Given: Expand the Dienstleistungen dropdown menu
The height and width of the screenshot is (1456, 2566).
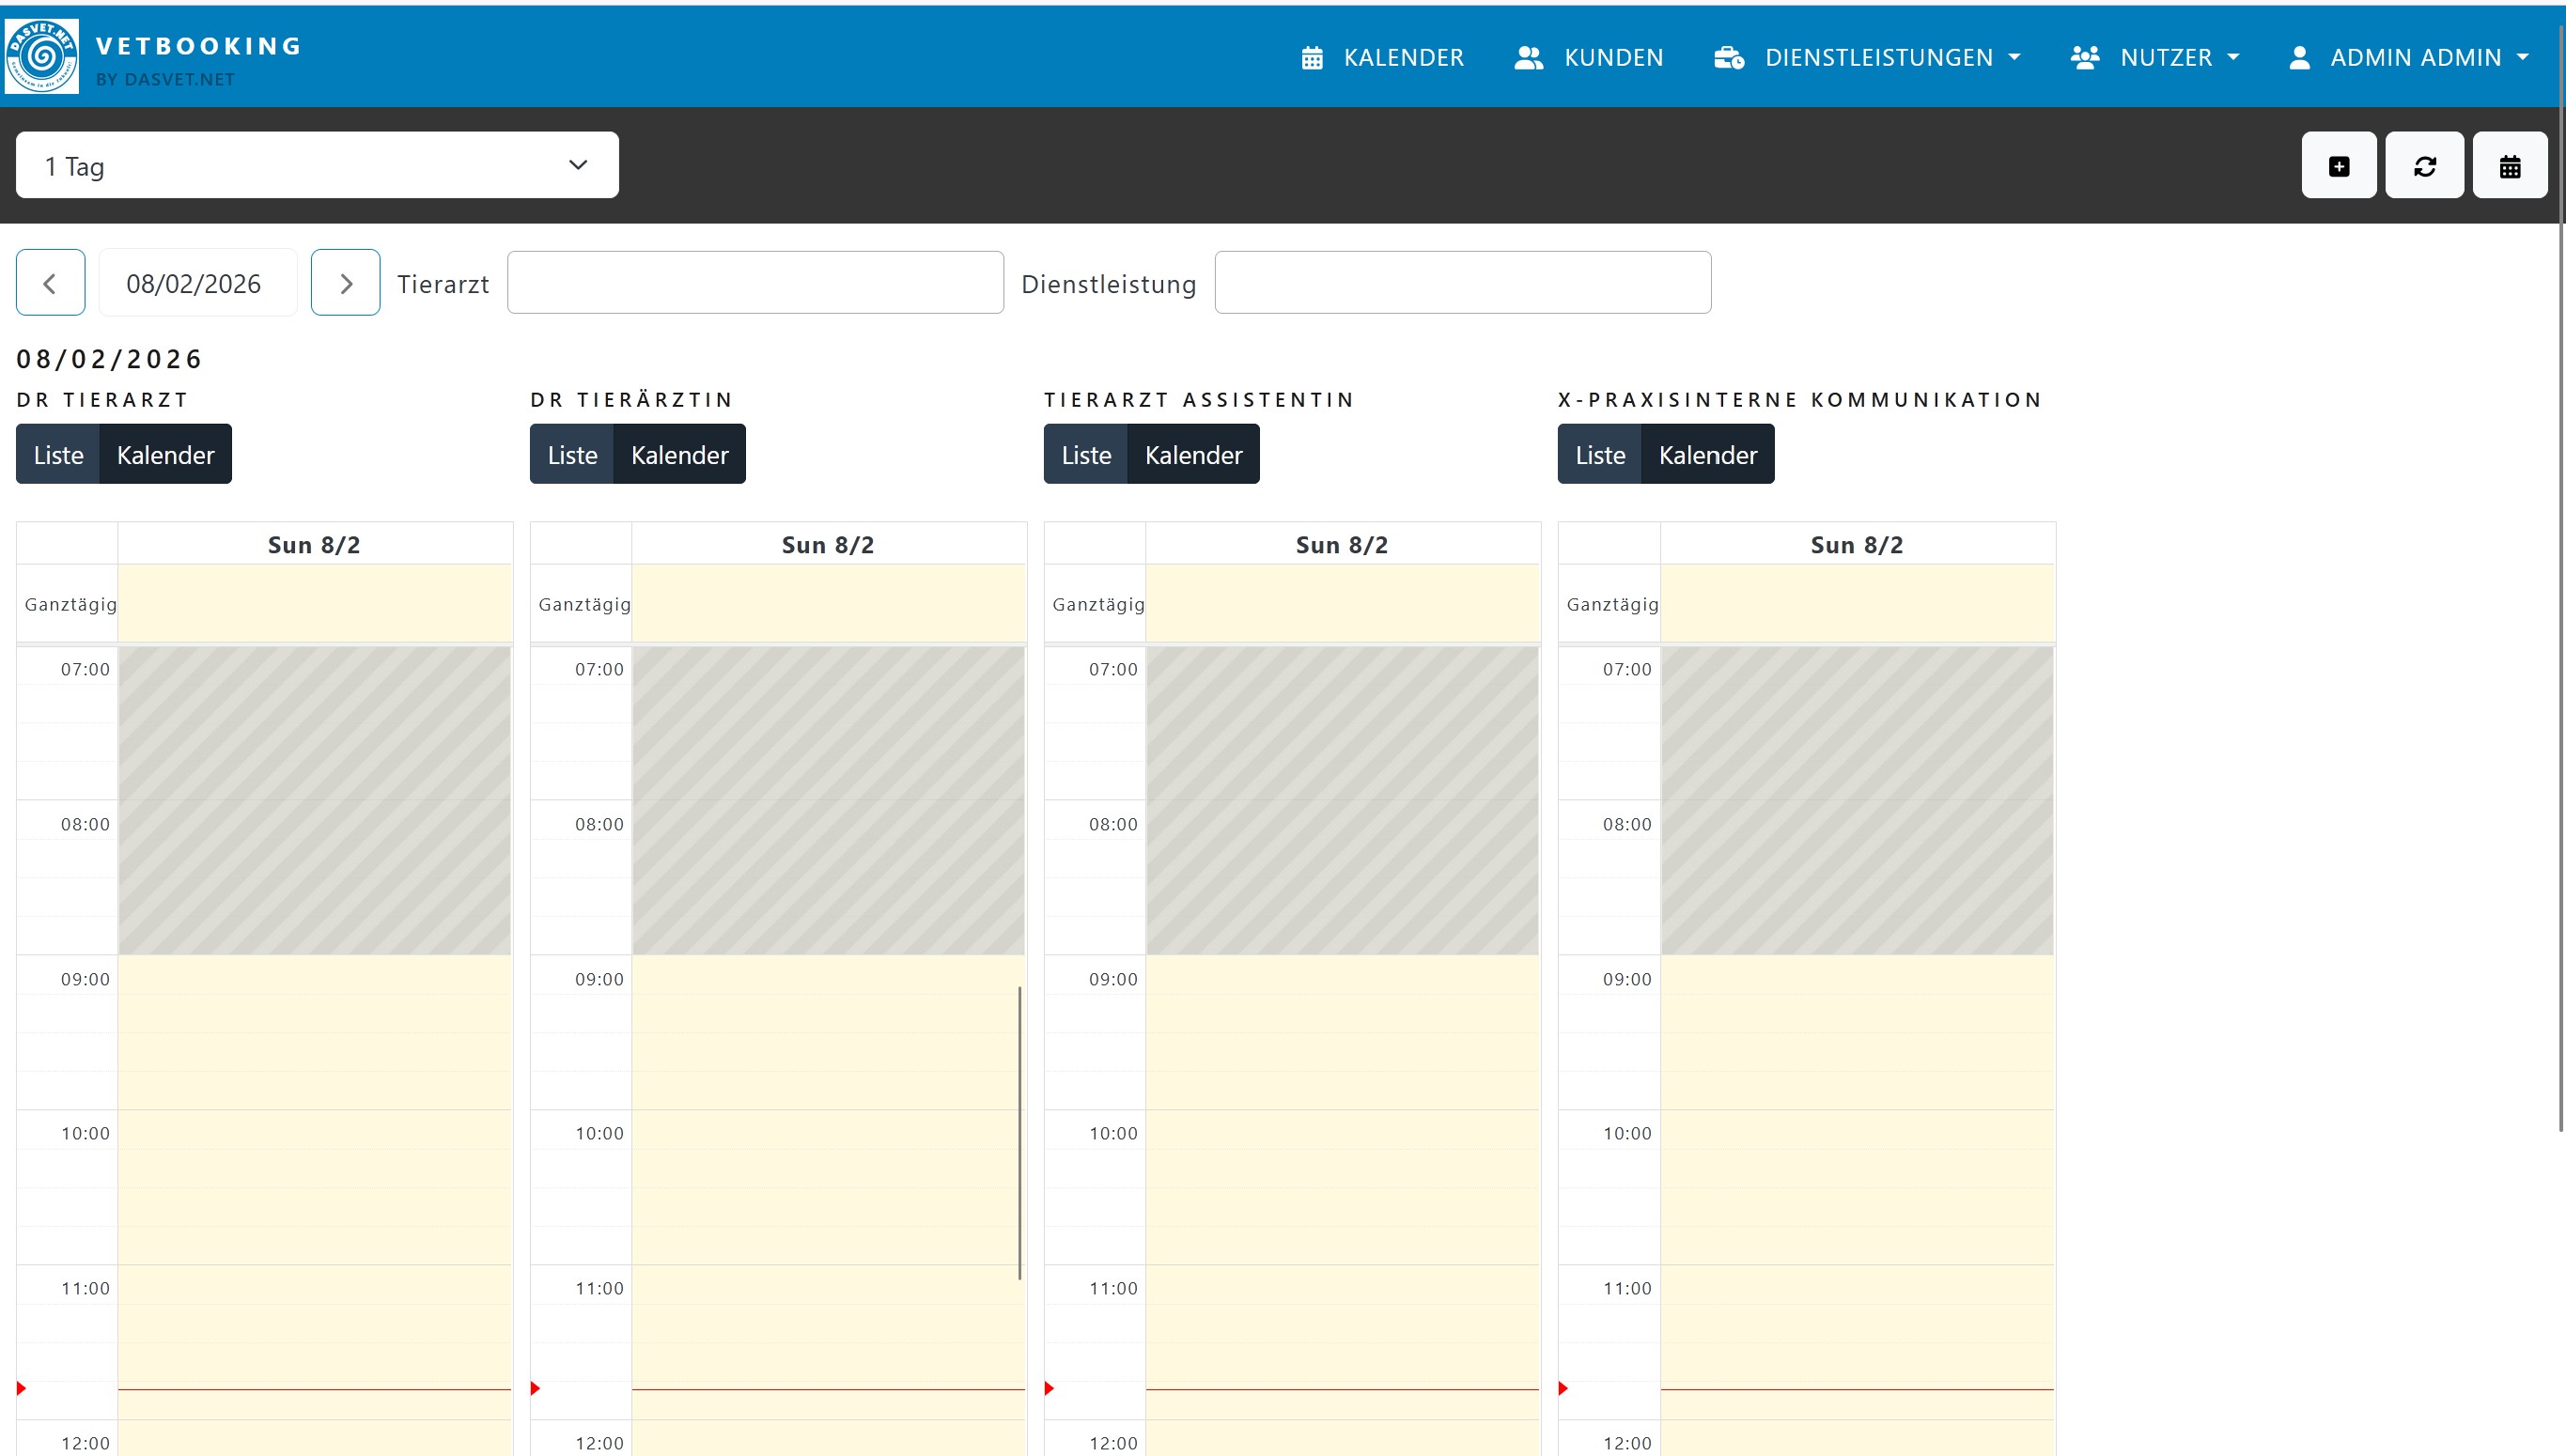Looking at the screenshot, I should [1867, 57].
